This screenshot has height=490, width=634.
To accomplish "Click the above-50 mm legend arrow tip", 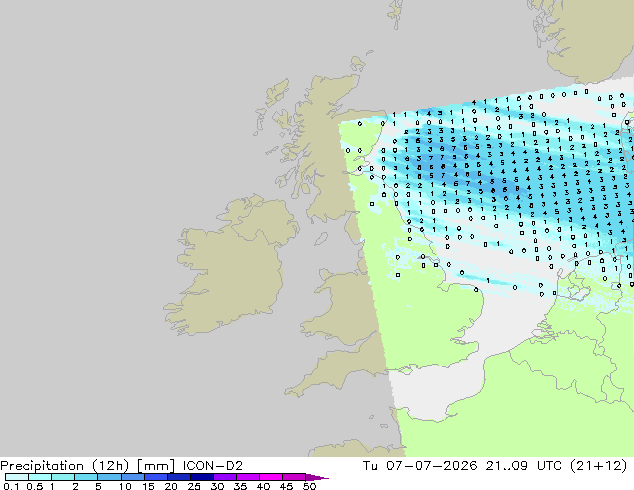I will [x=317, y=477].
